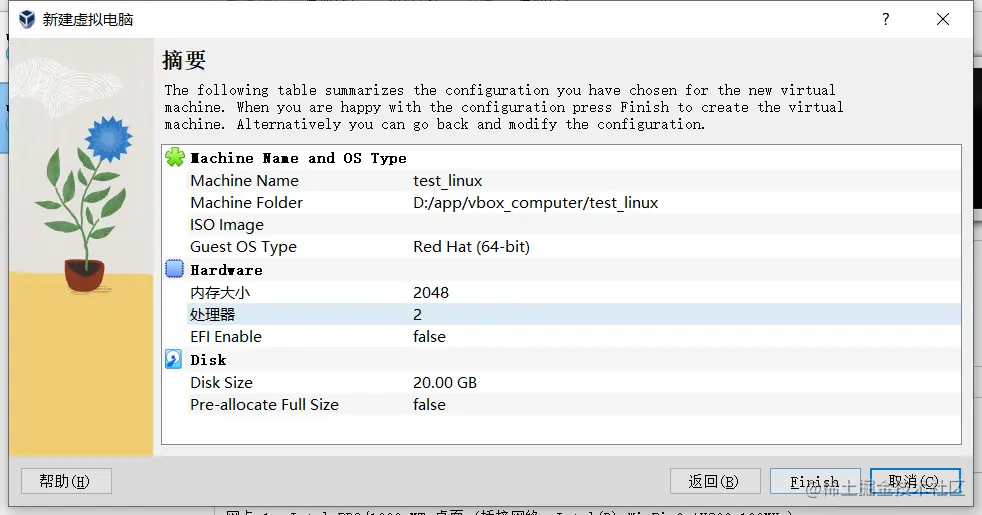Click the Disk section icon
Screen dimensions: 982x515
(x=173, y=359)
